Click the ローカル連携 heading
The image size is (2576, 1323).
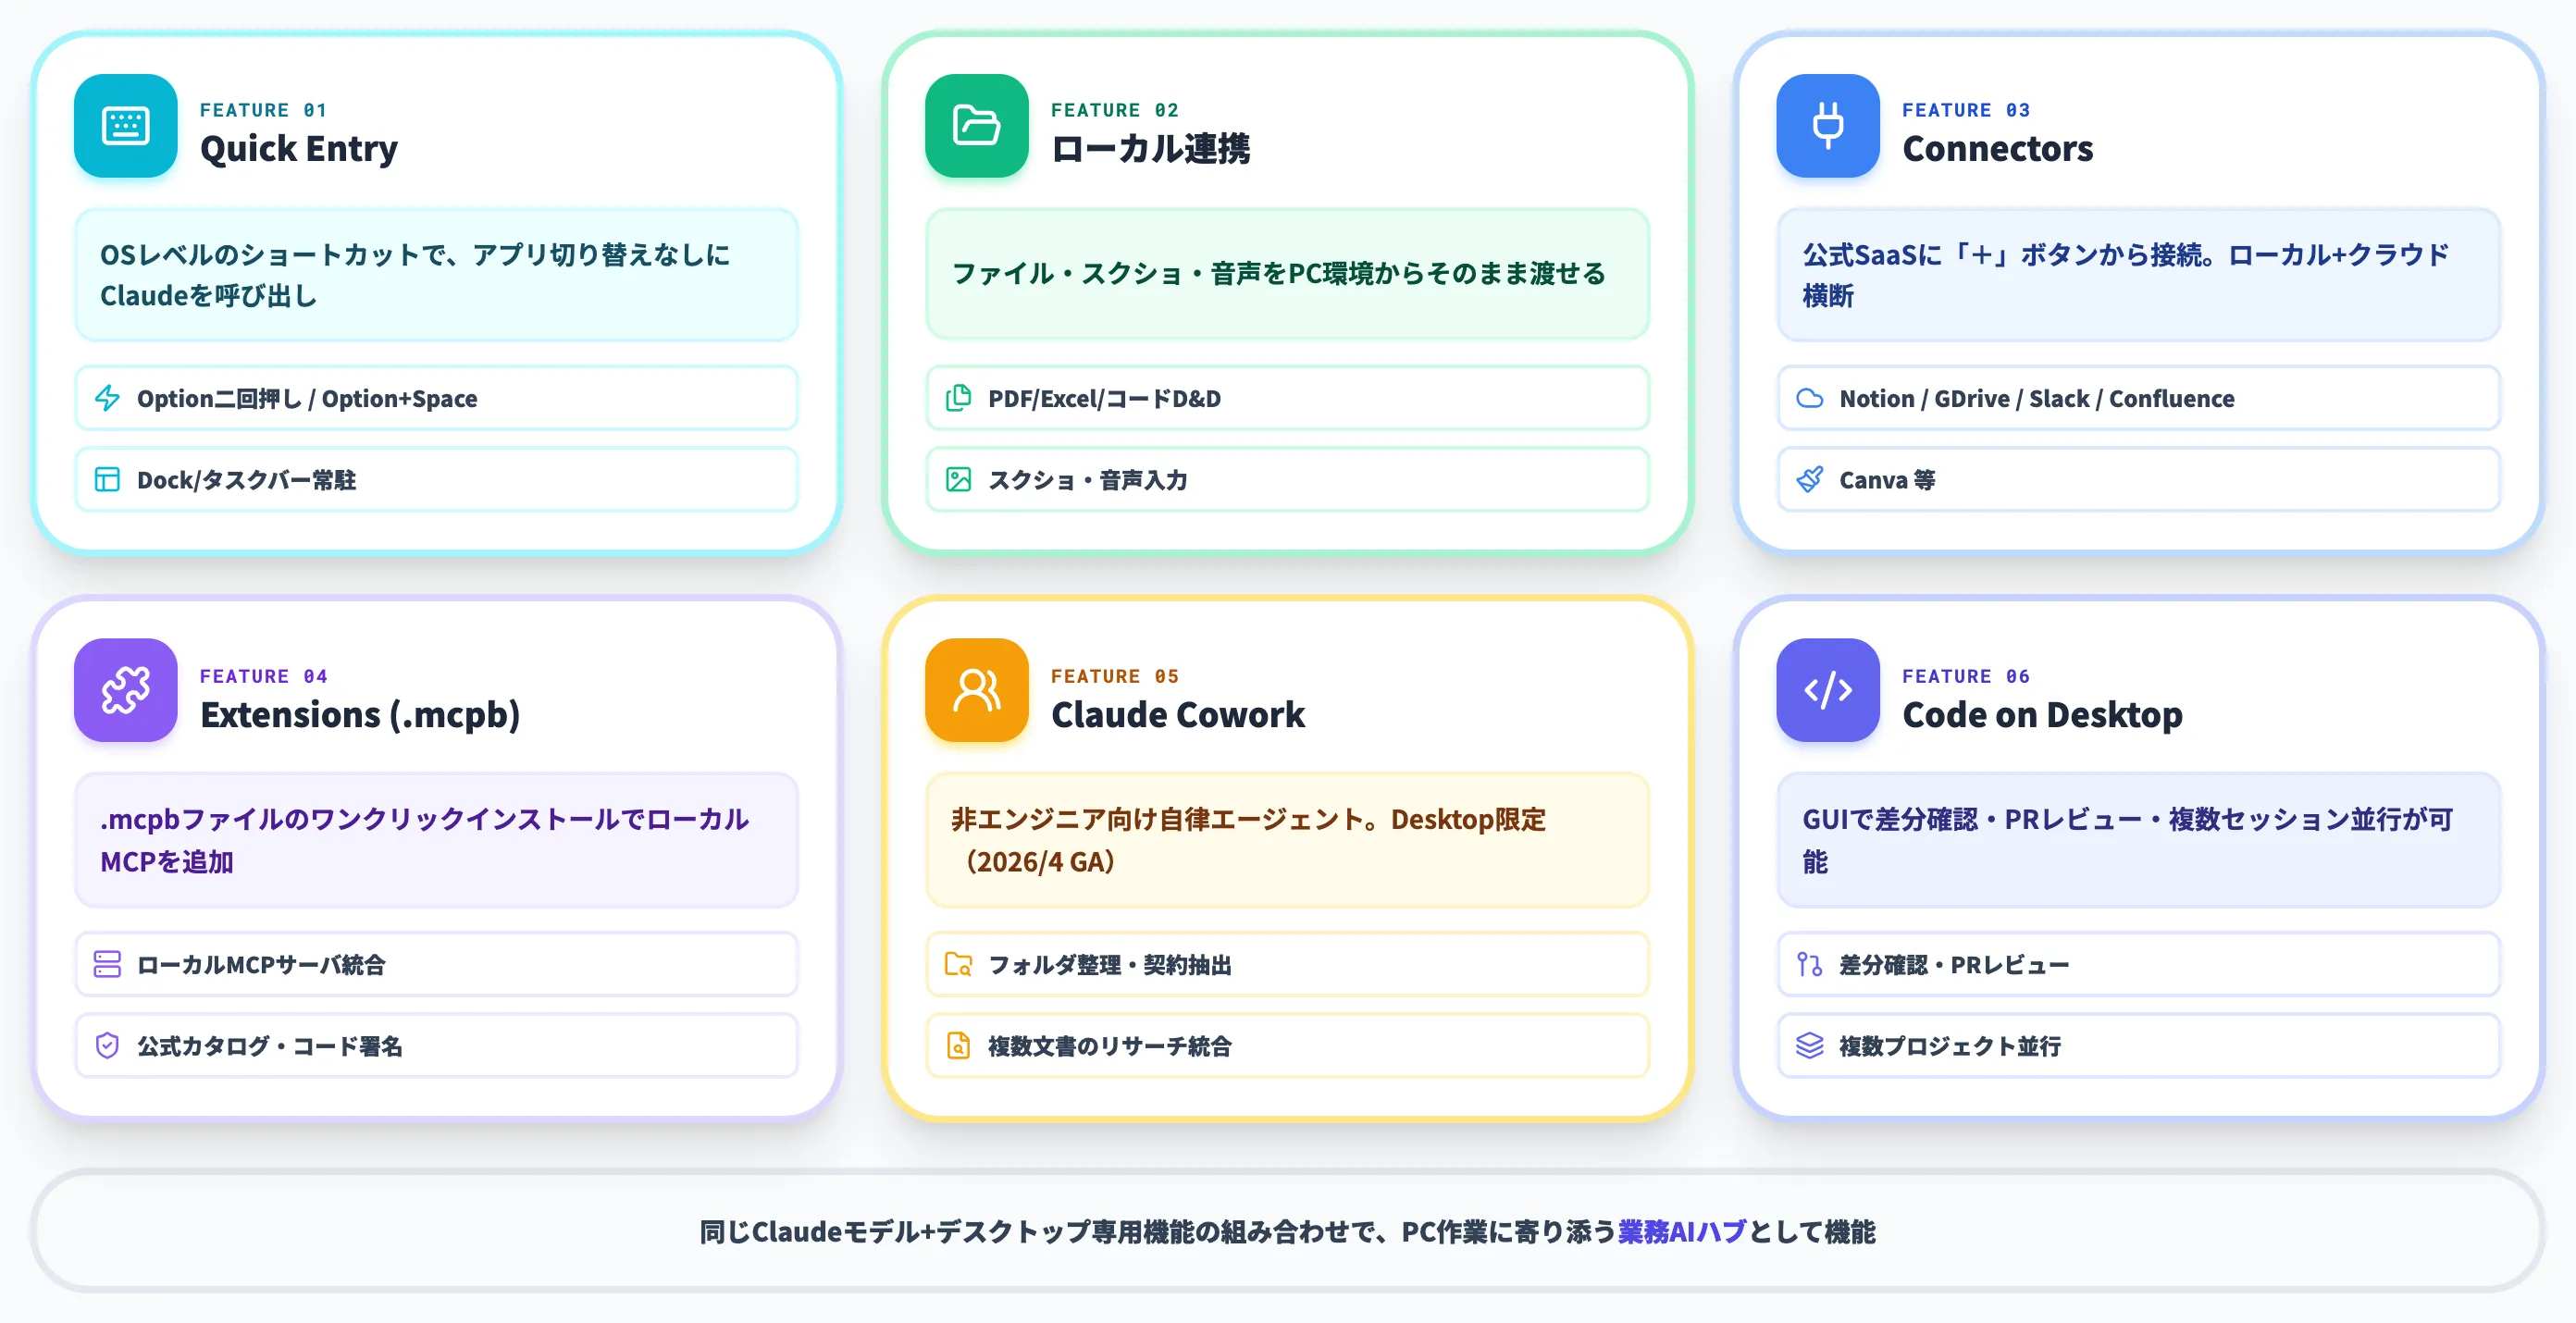(x=1150, y=149)
